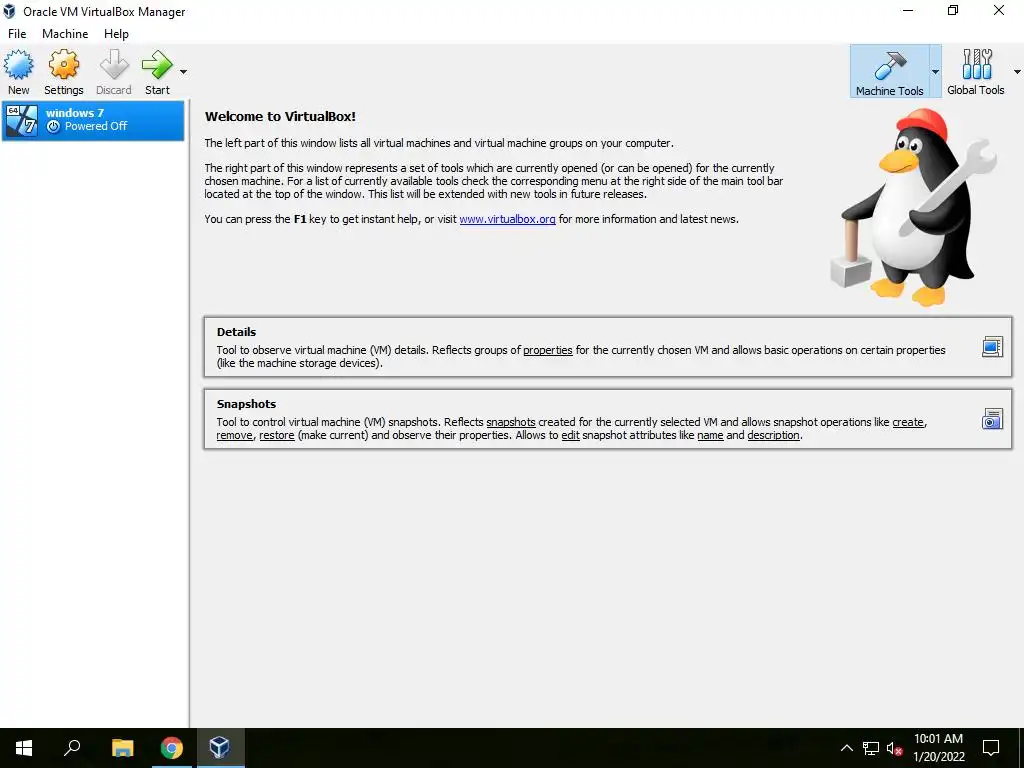Open the File menu
The height and width of the screenshot is (768, 1024).
[x=17, y=34]
